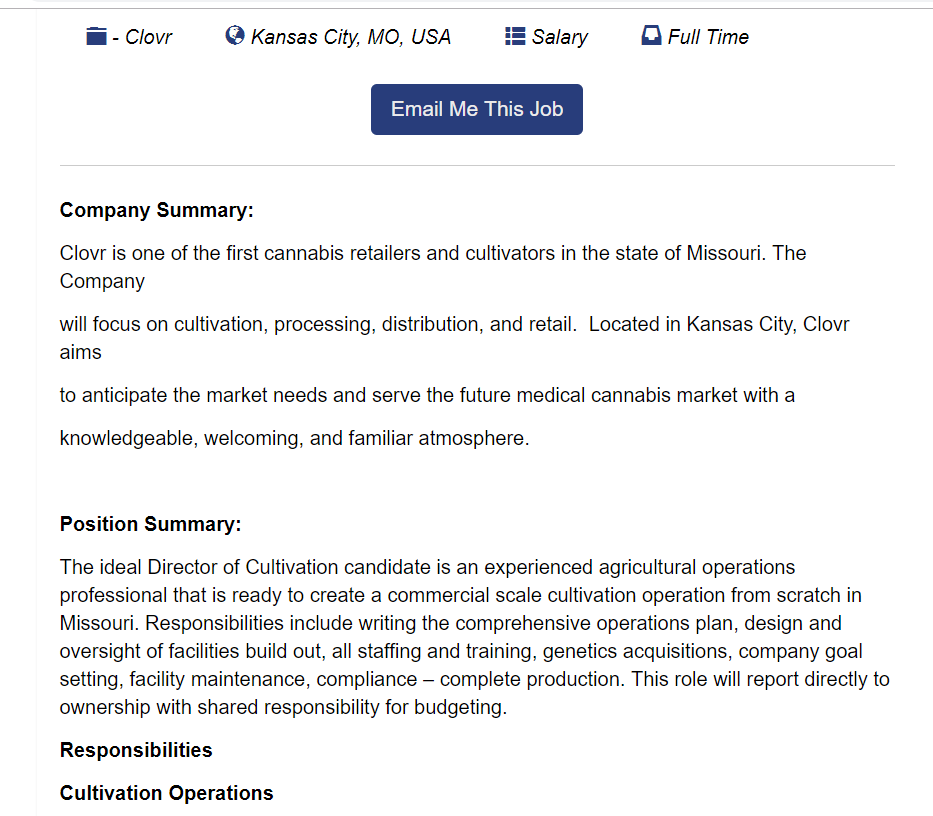The height and width of the screenshot is (816, 933).
Task: Click the "The ideal Director of Cultivation" line
Action: point(427,567)
